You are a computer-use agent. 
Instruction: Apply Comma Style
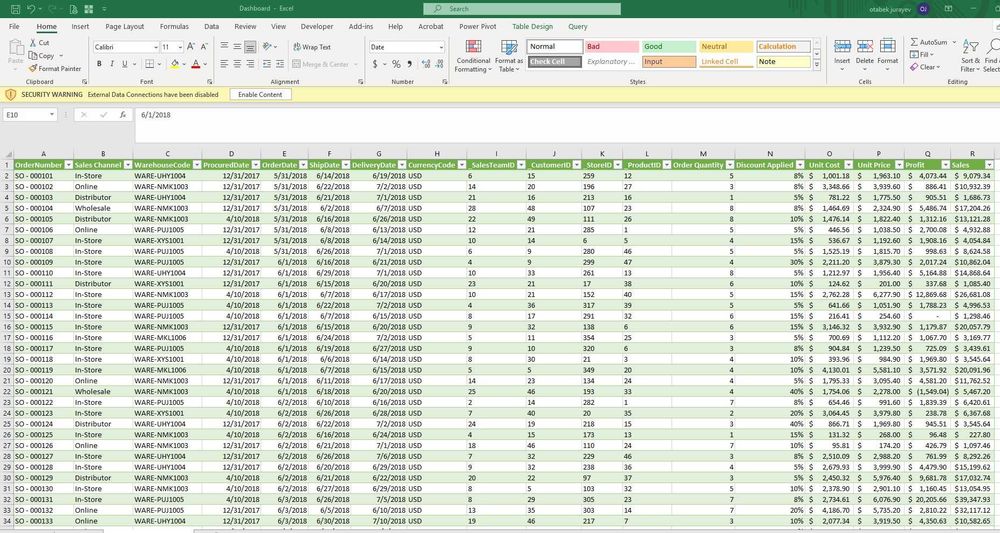tap(409, 64)
